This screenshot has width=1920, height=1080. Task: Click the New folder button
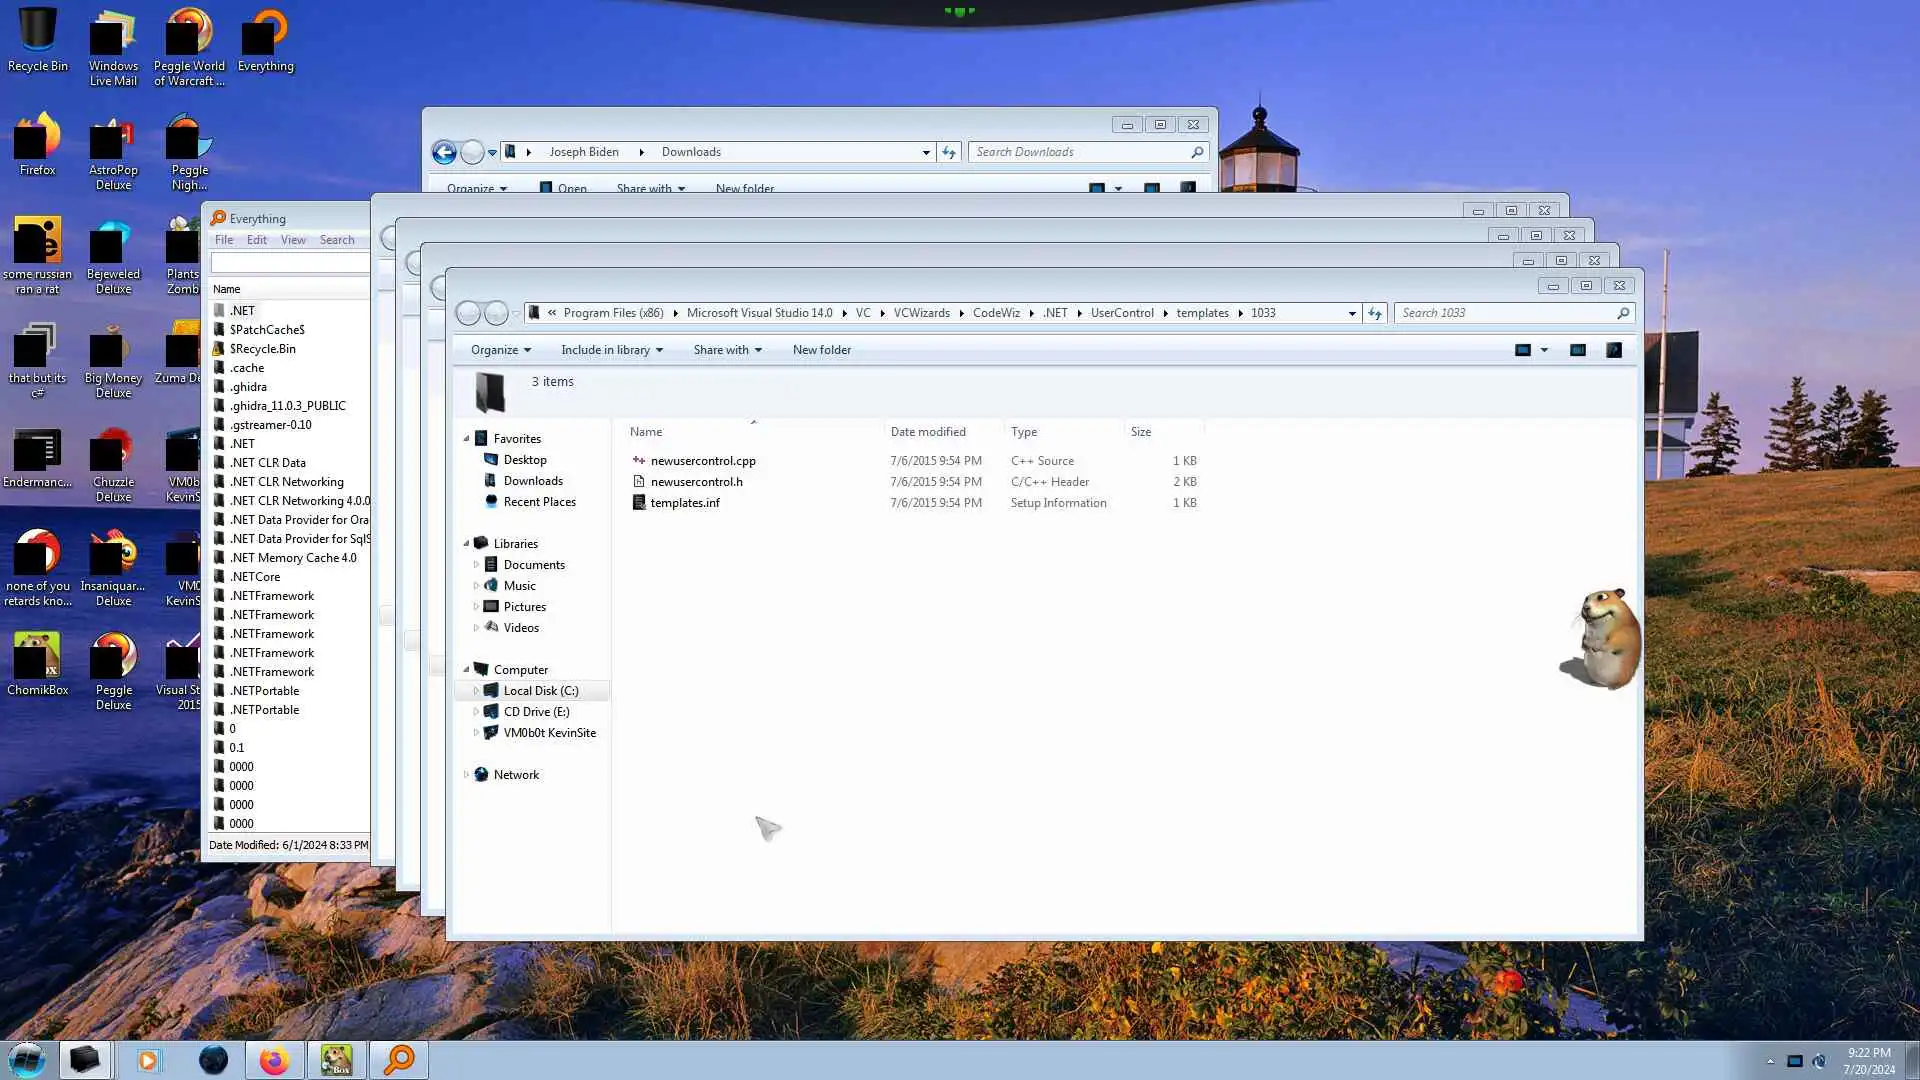(x=821, y=350)
